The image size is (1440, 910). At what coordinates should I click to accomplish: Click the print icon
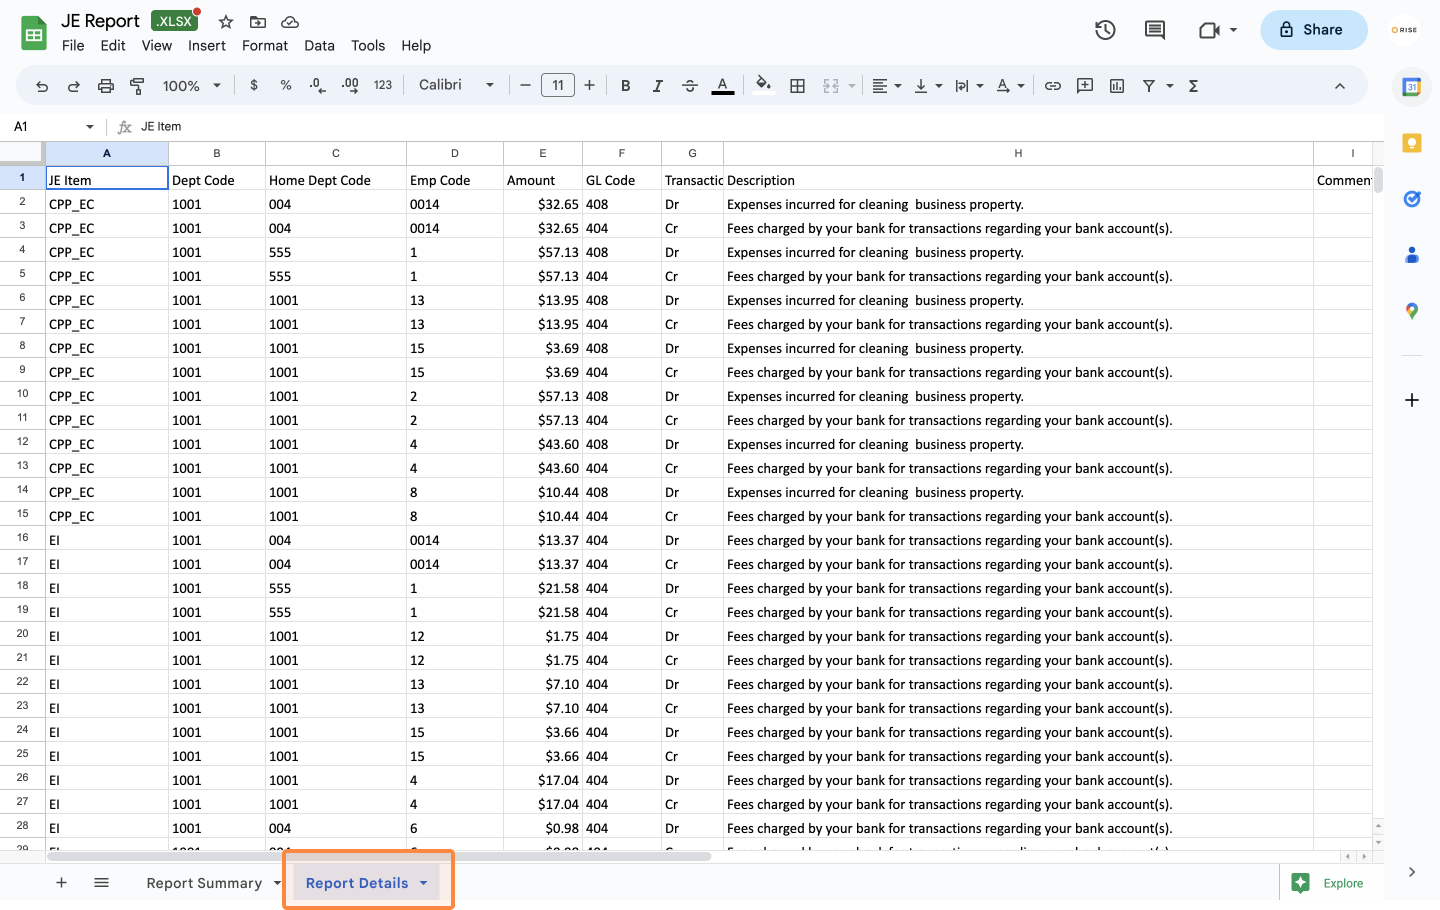(x=106, y=86)
